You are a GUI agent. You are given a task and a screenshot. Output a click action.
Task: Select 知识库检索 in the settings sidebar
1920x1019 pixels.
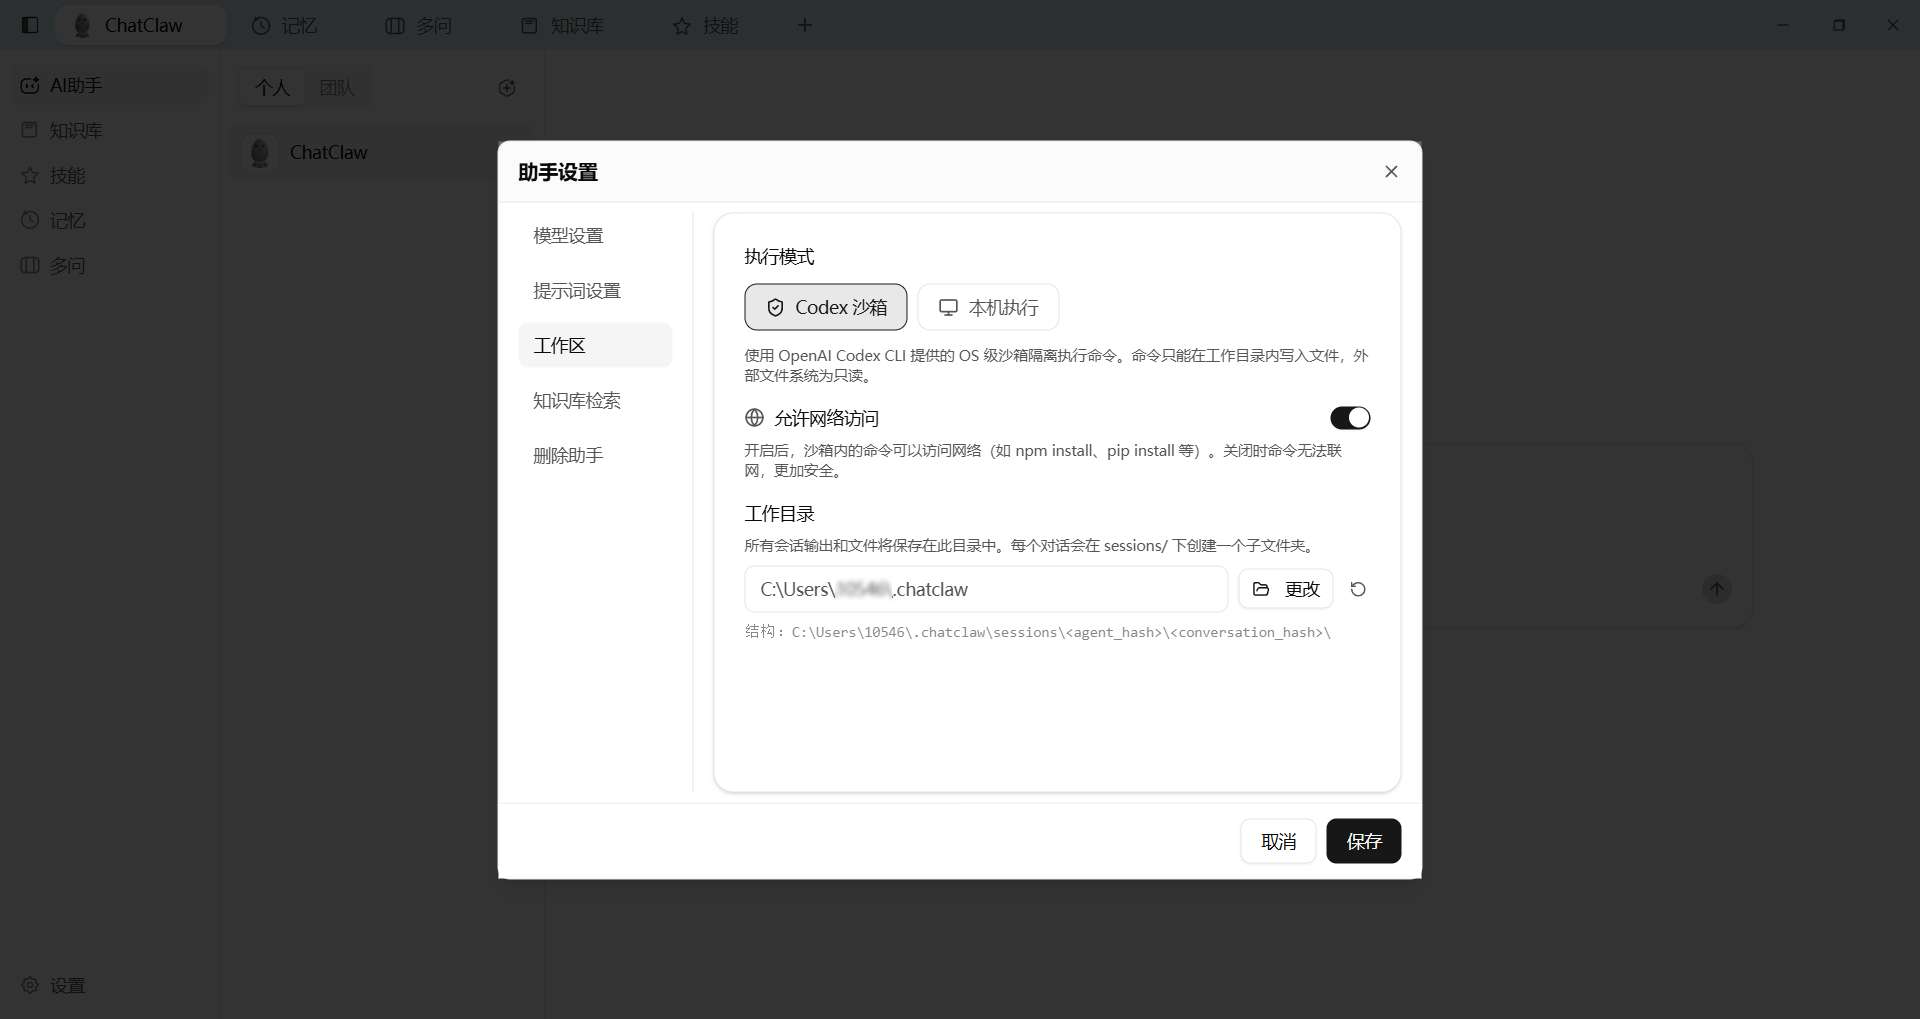(x=576, y=400)
